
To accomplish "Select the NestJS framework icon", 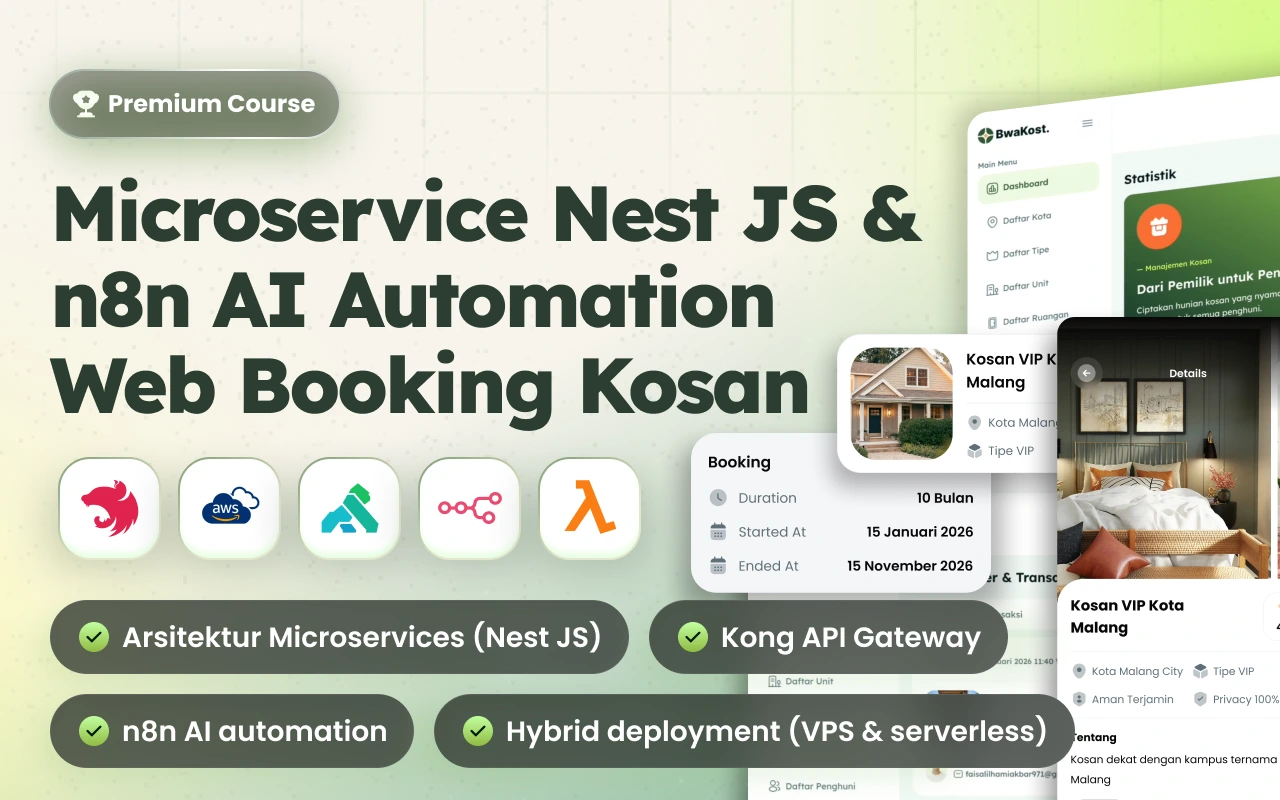I will 109,508.
